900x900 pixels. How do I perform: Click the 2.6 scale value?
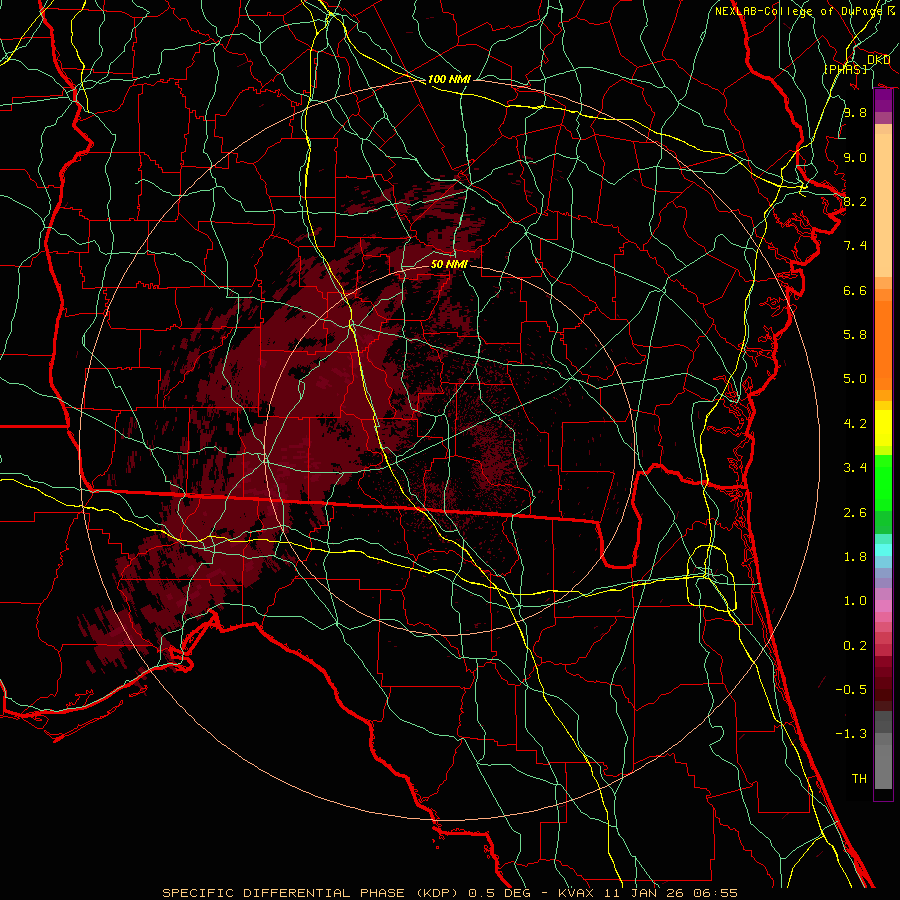click(x=855, y=513)
